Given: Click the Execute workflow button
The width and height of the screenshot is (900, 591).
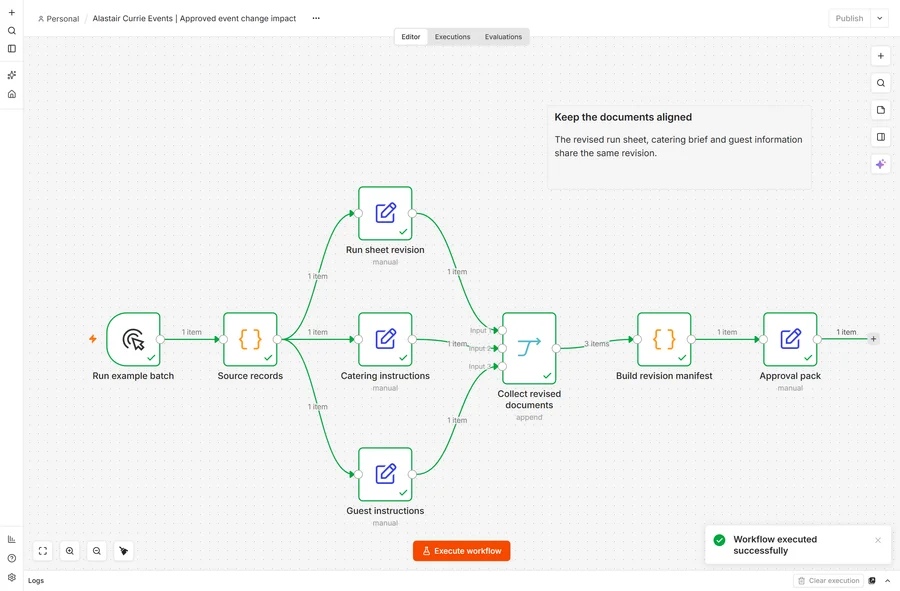Looking at the screenshot, I should pyautogui.click(x=461, y=551).
